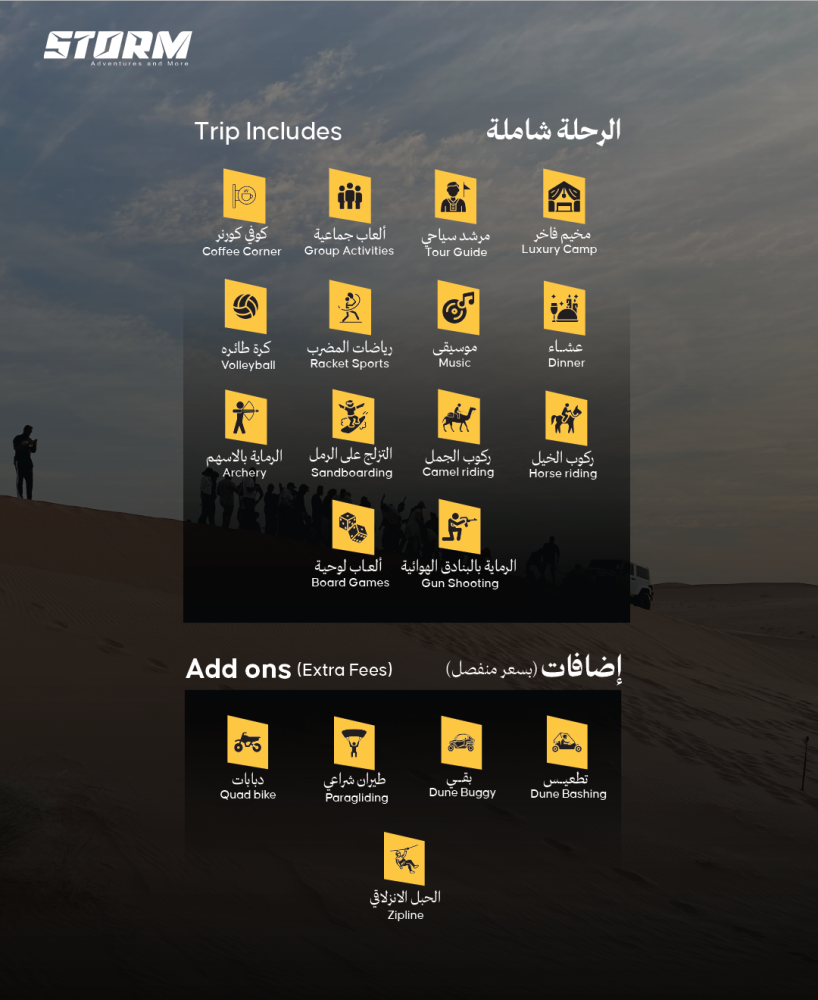Select the Gun Shooting icon
Viewport: 818px width, 1000px height.
pos(459,527)
